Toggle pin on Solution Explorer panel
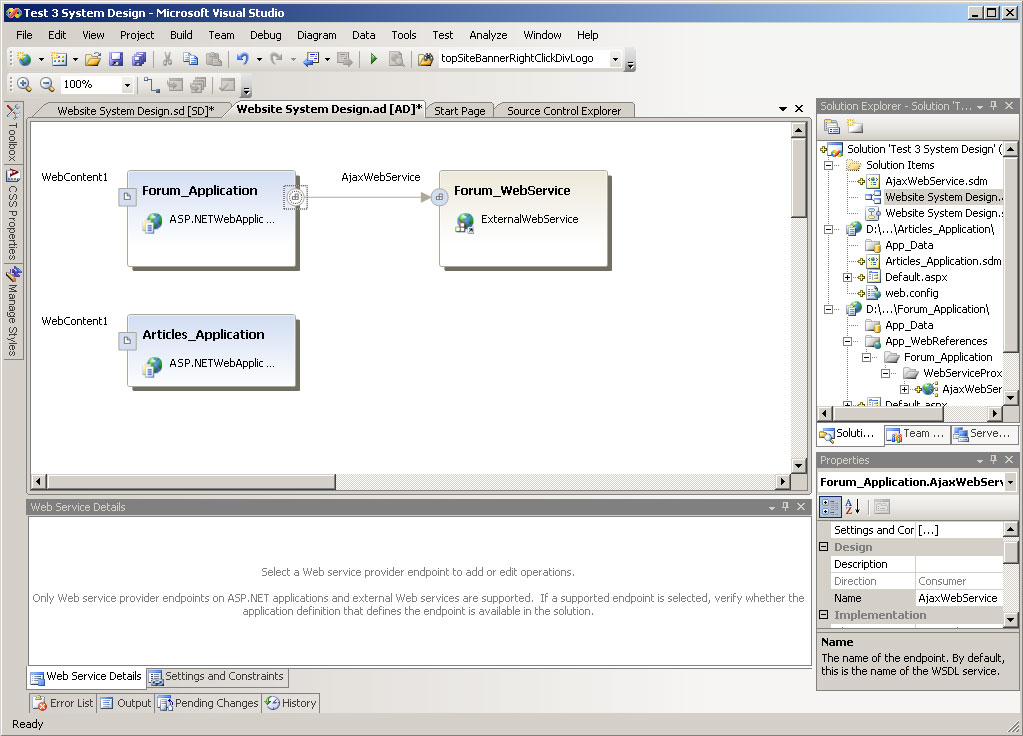Screen dimensions: 1023x736 click(x=994, y=106)
